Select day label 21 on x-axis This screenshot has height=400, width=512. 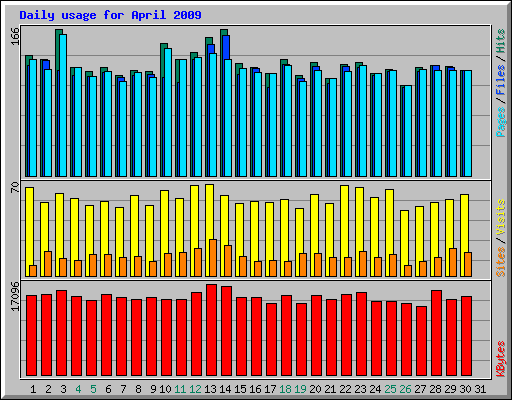pyautogui.click(x=330, y=389)
